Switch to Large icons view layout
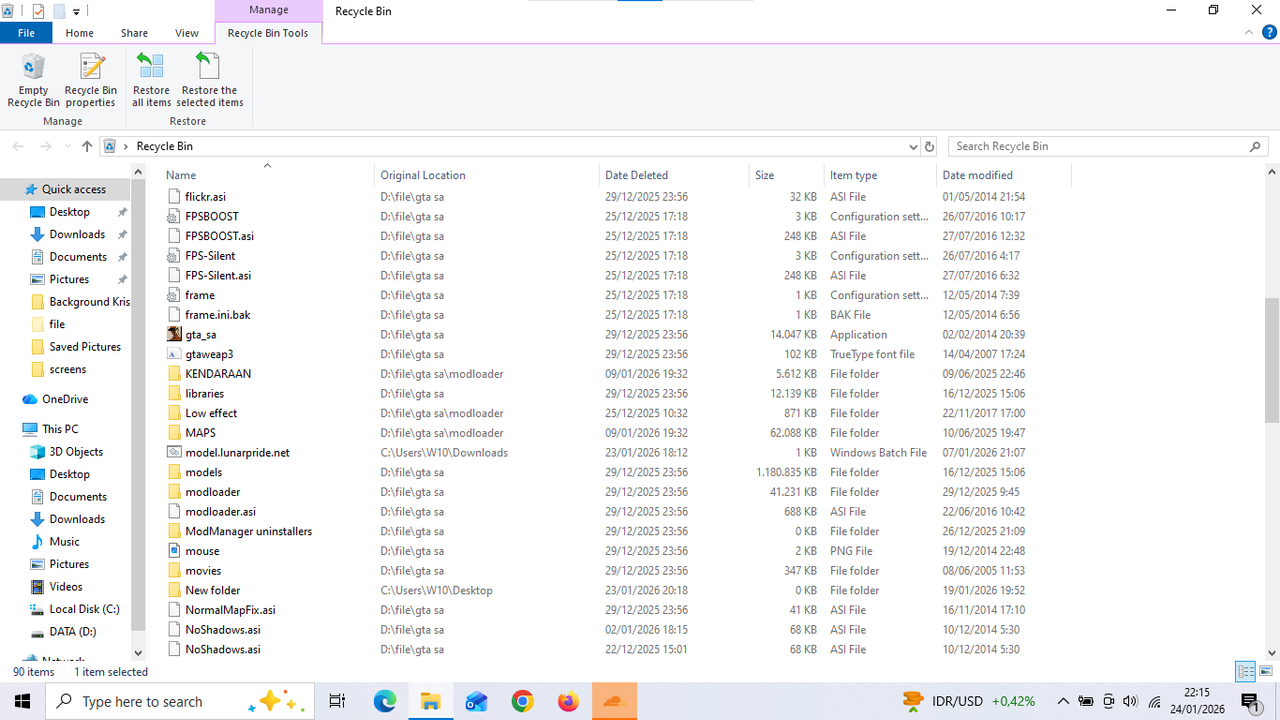 (x=1267, y=672)
